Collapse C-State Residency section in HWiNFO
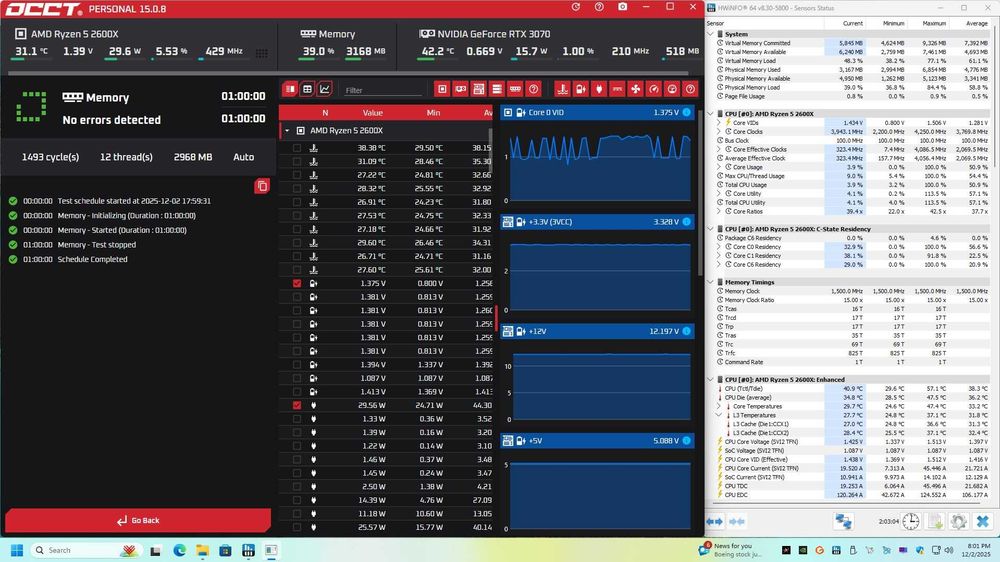This screenshot has height=562, width=1000. coord(710,228)
